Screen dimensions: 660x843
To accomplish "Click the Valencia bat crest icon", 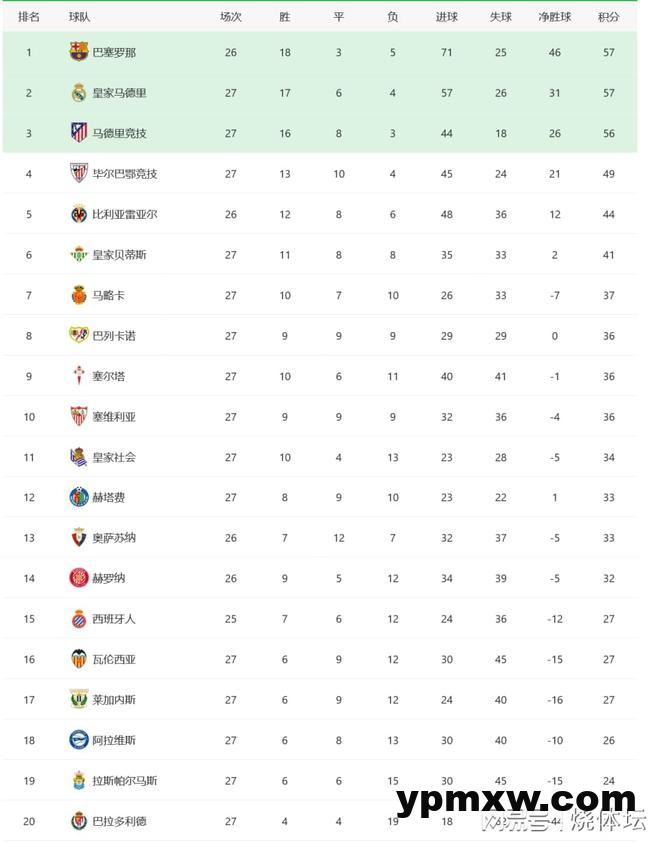I will tap(79, 659).
